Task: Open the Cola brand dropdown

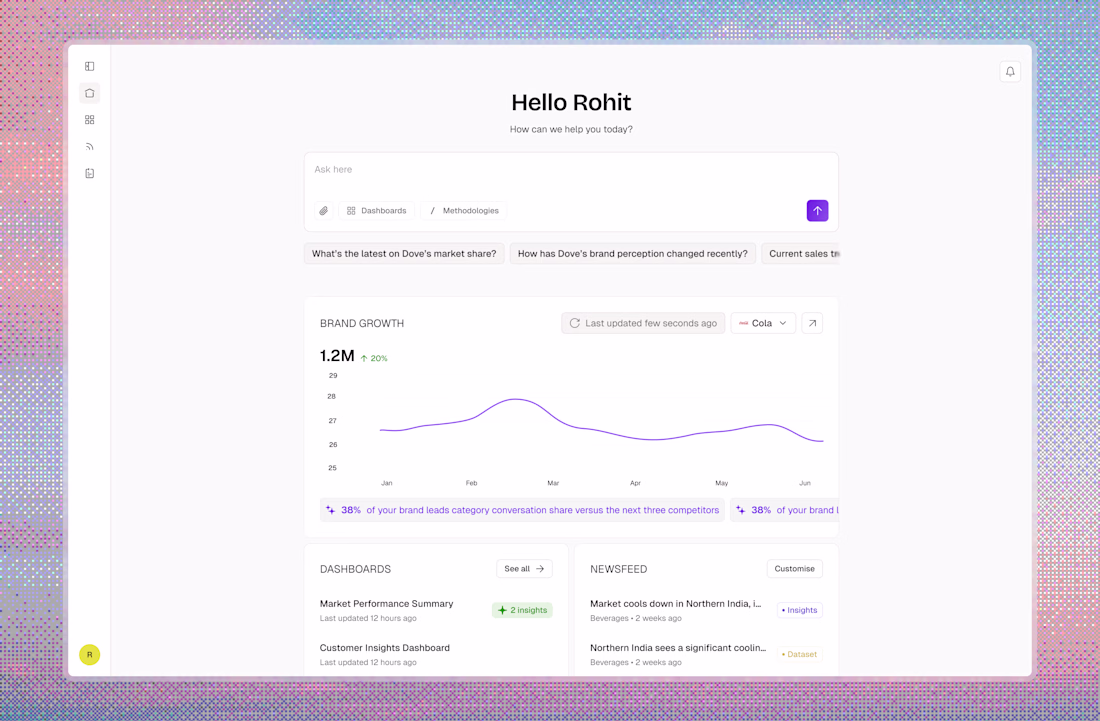Action: point(763,323)
